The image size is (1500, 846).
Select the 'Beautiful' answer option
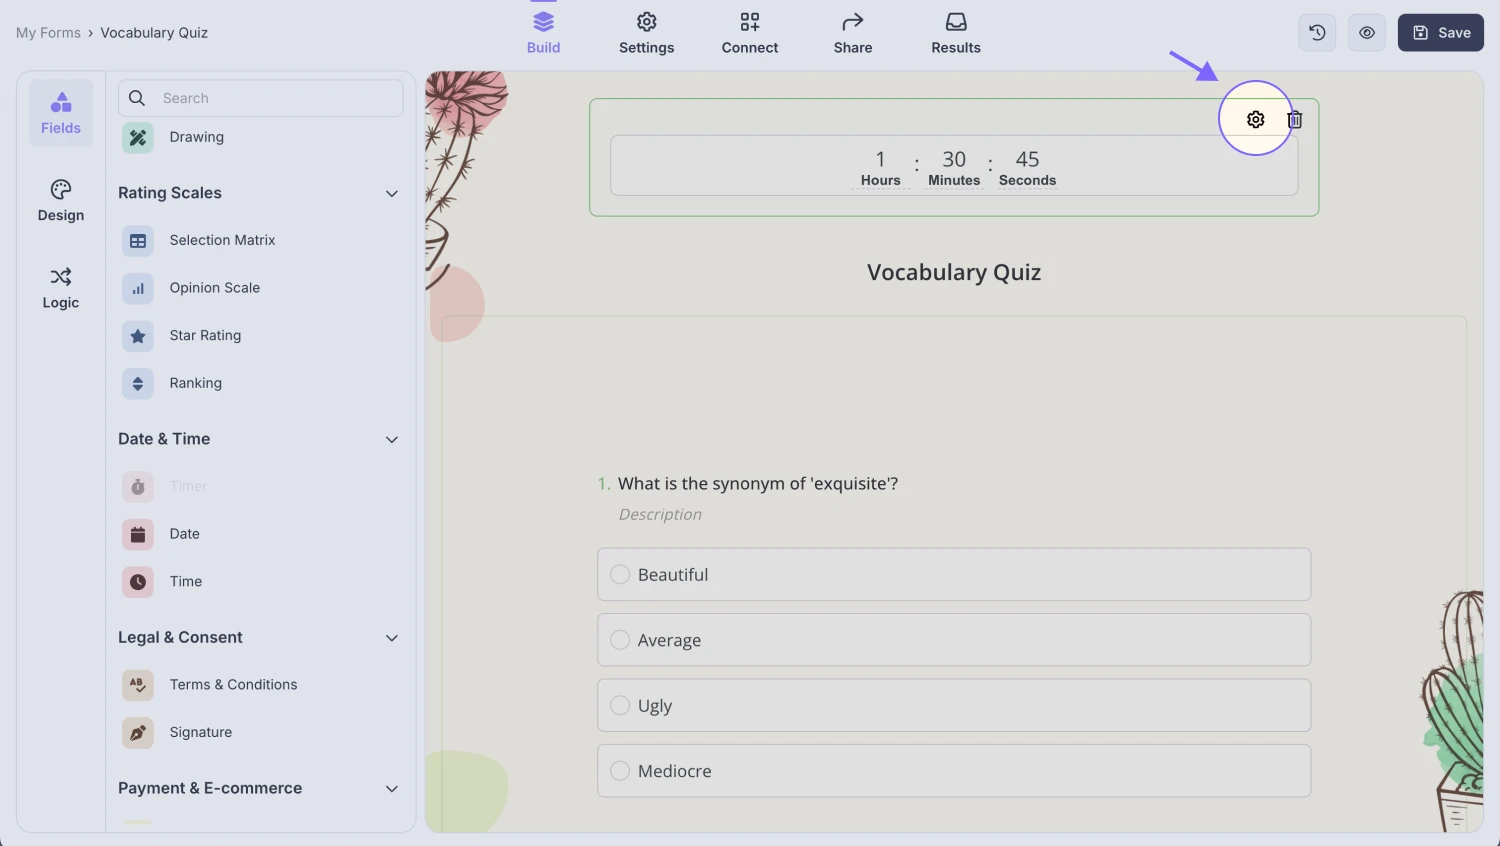click(x=620, y=575)
